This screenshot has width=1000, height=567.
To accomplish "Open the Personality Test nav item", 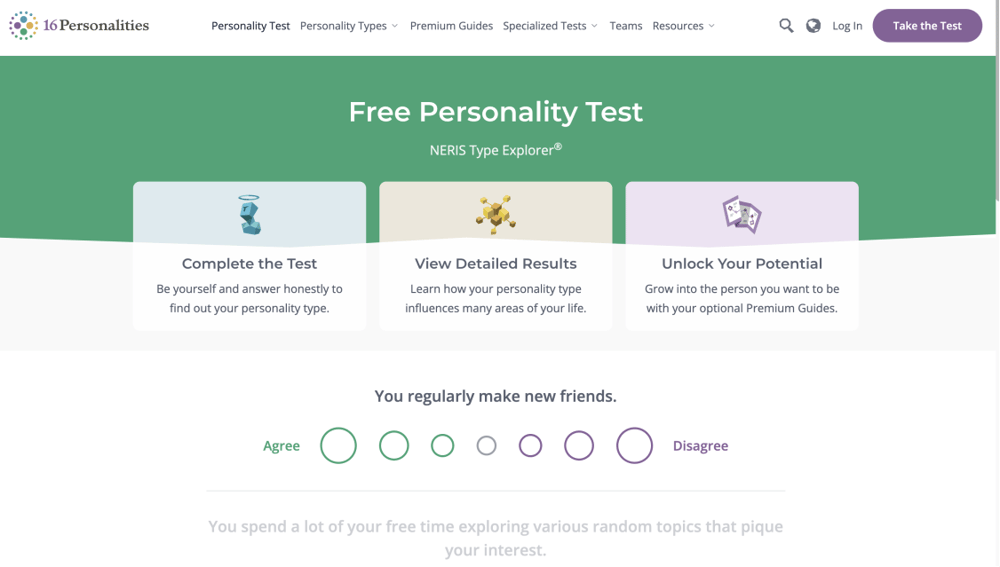I will tap(251, 26).
